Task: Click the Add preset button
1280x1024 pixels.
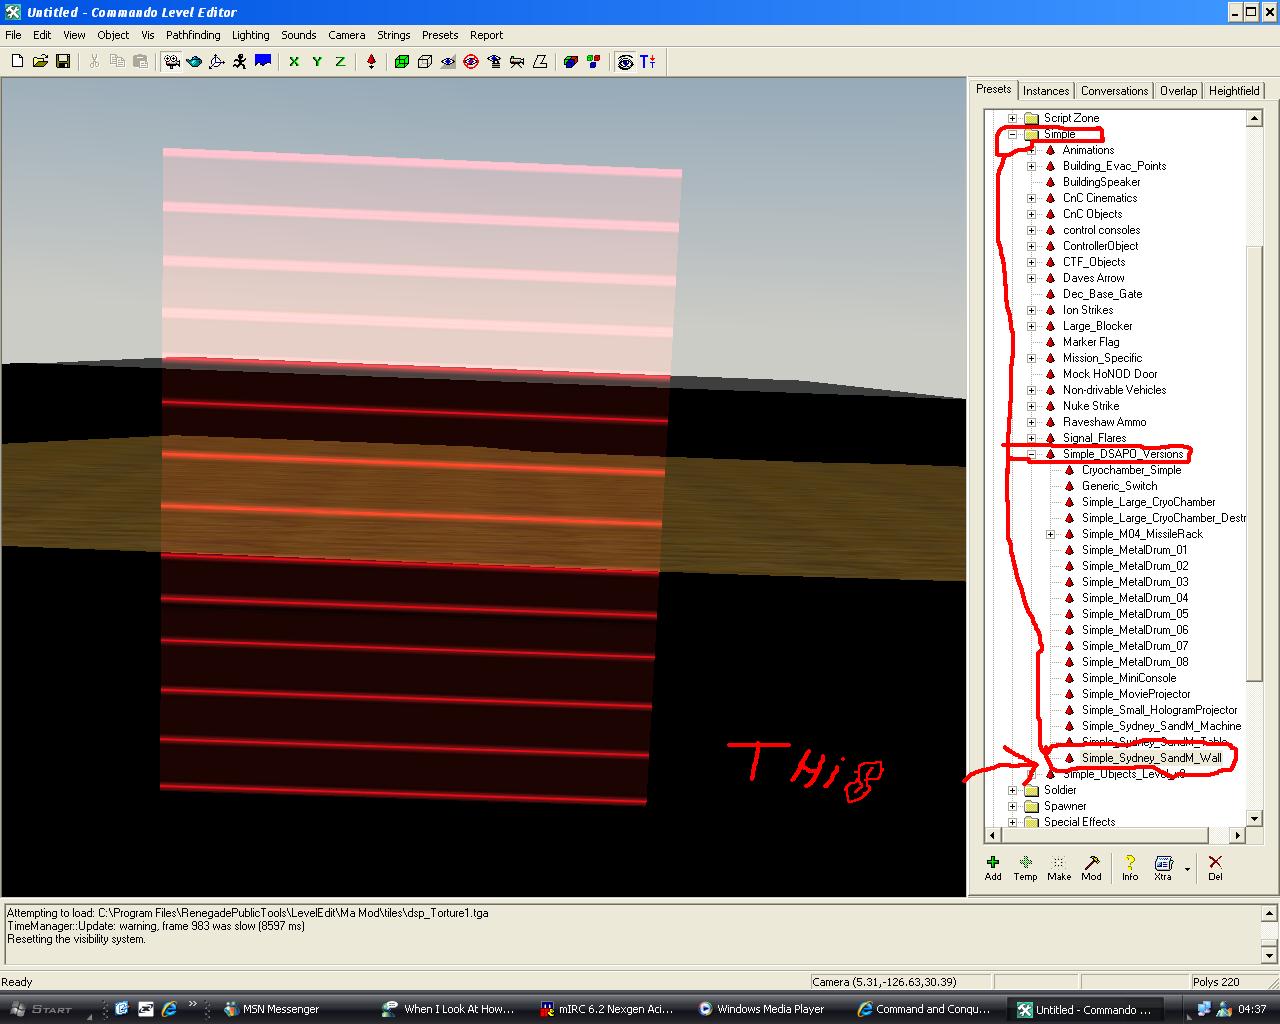Action: tap(993, 867)
